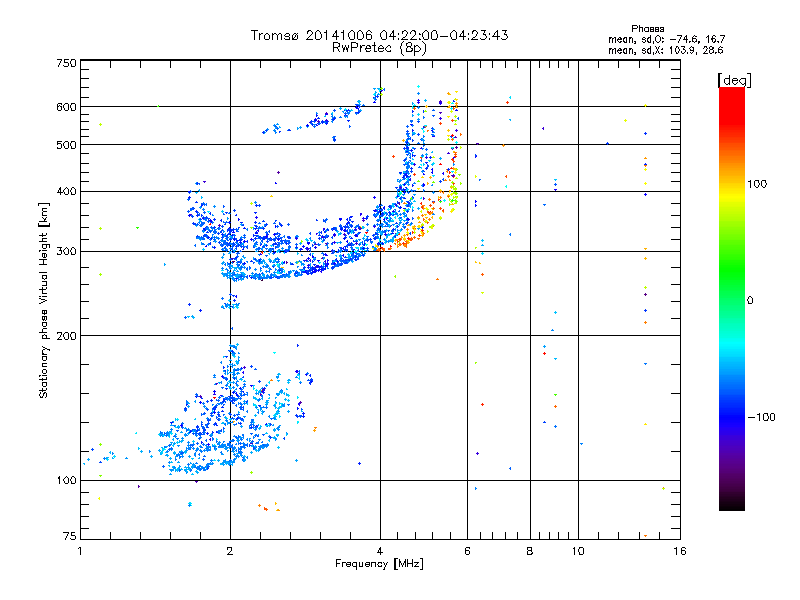Viewport: 800px width, 600px height.
Task: Click the rainbow phase colorbar
Action: (732, 299)
